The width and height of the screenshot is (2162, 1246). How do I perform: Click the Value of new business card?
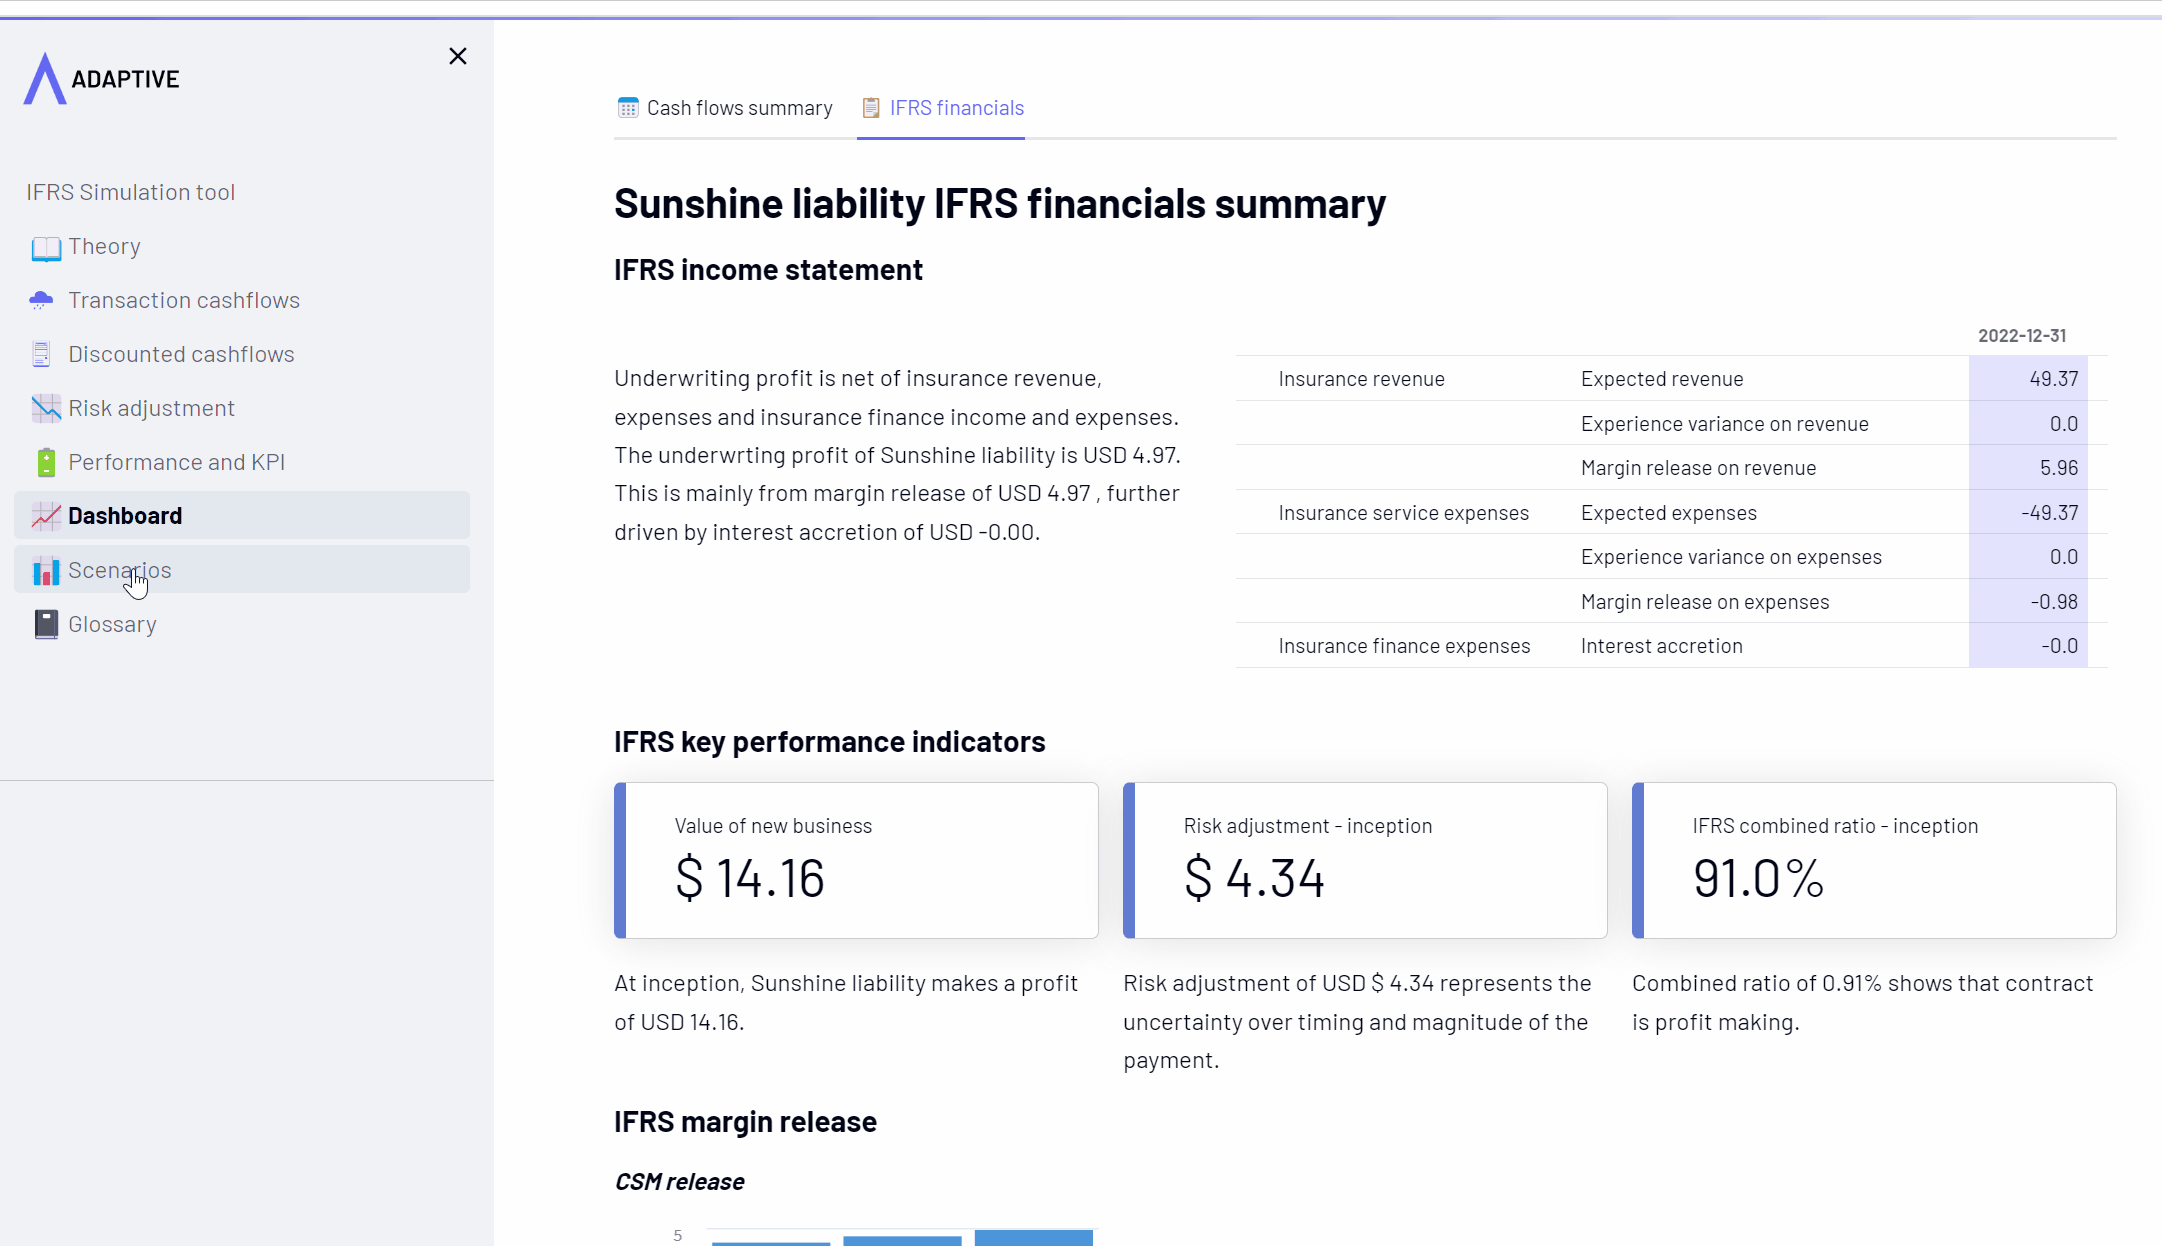pyautogui.click(x=856, y=860)
